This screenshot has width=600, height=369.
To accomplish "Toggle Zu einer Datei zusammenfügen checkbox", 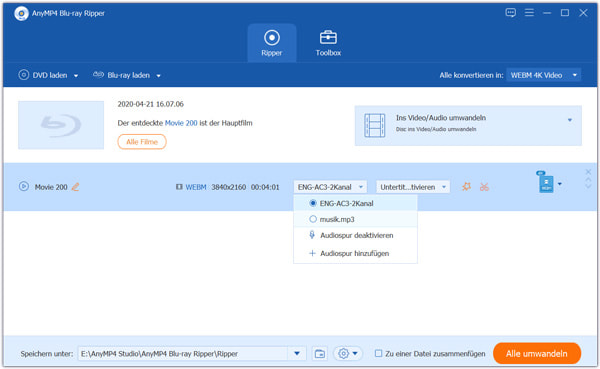I will [378, 353].
